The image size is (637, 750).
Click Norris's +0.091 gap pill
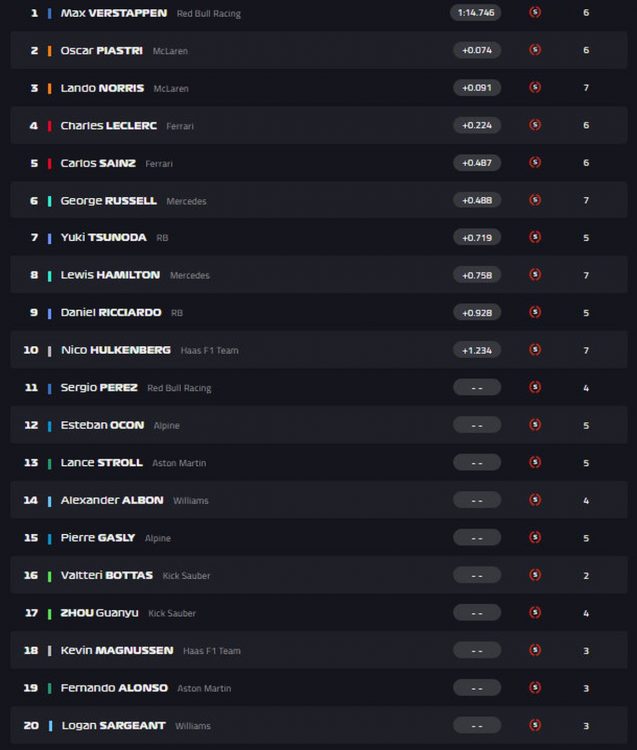477,88
